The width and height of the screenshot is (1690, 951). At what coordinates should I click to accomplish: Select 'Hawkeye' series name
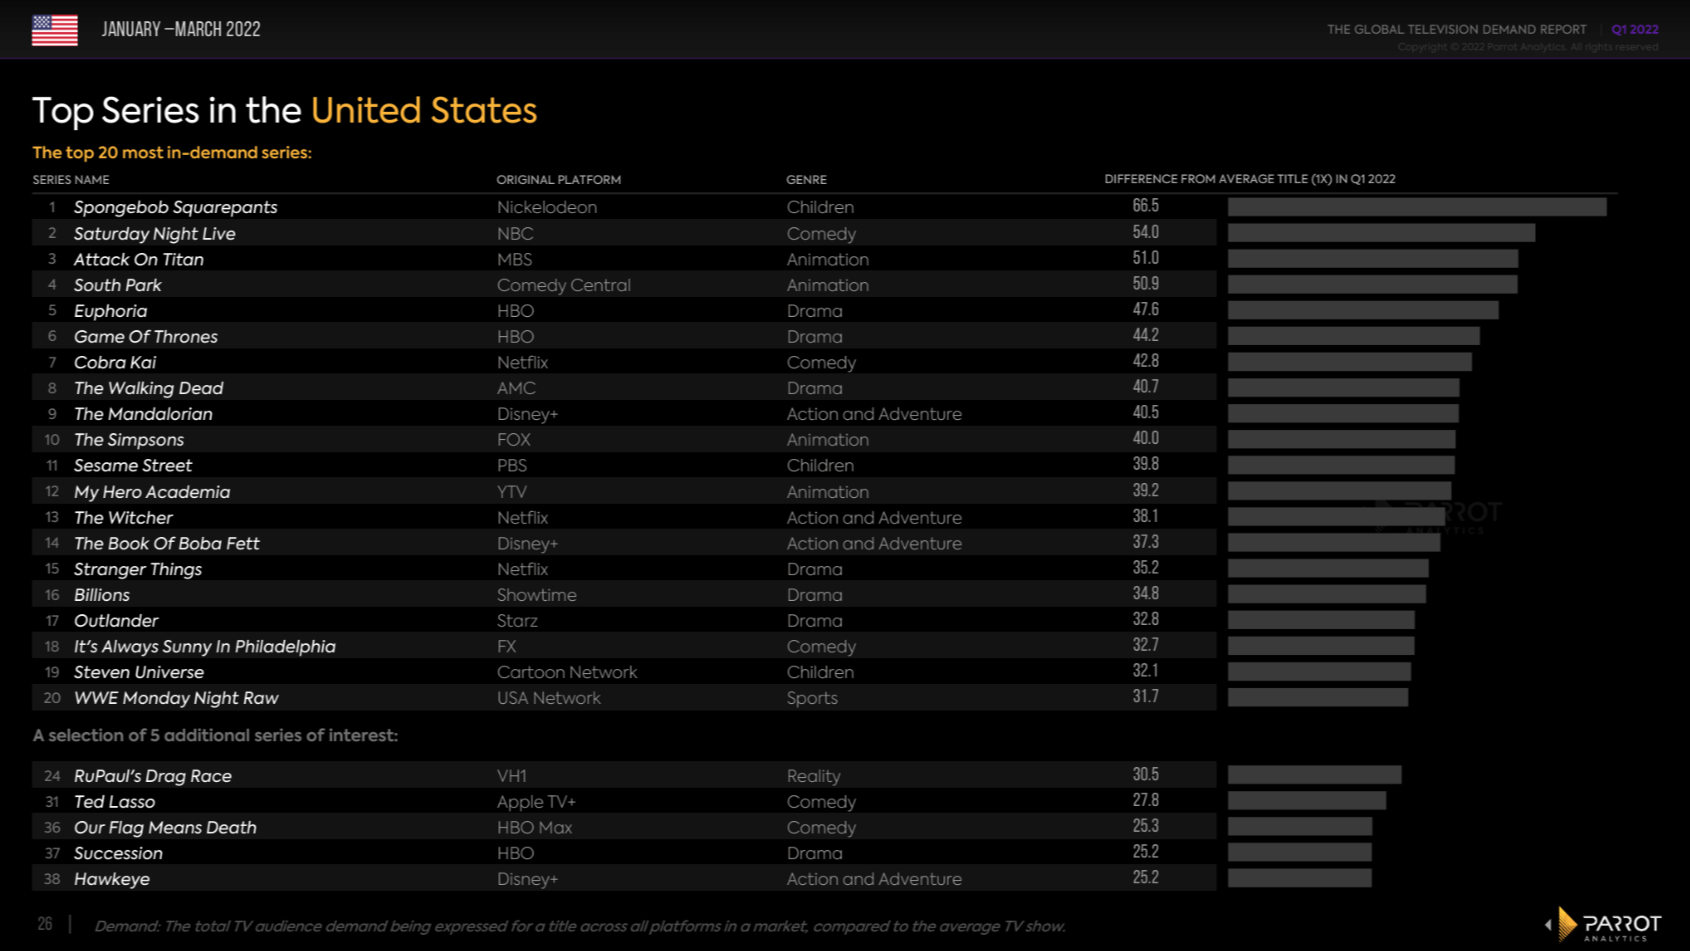[x=112, y=879]
